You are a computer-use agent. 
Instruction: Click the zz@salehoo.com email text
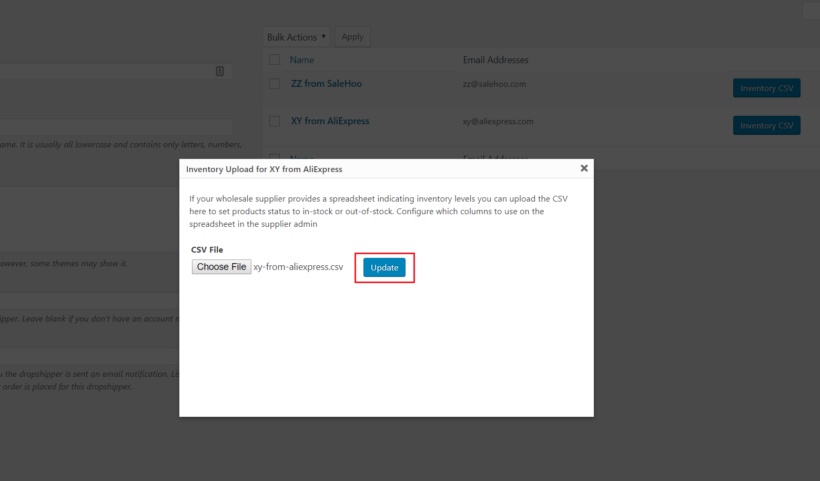494,84
